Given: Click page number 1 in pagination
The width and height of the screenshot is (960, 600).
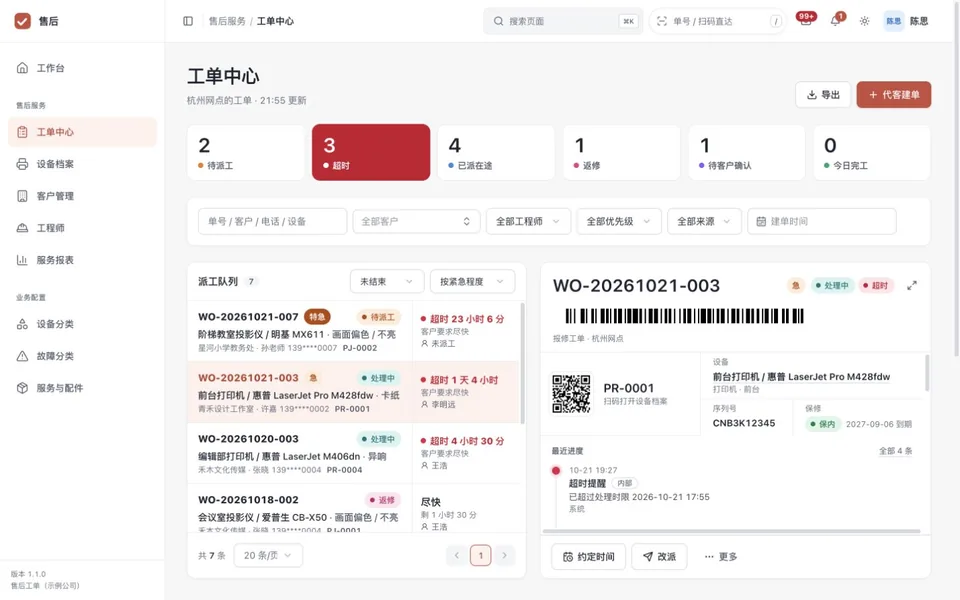Looking at the screenshot, I should coord(481,555).
